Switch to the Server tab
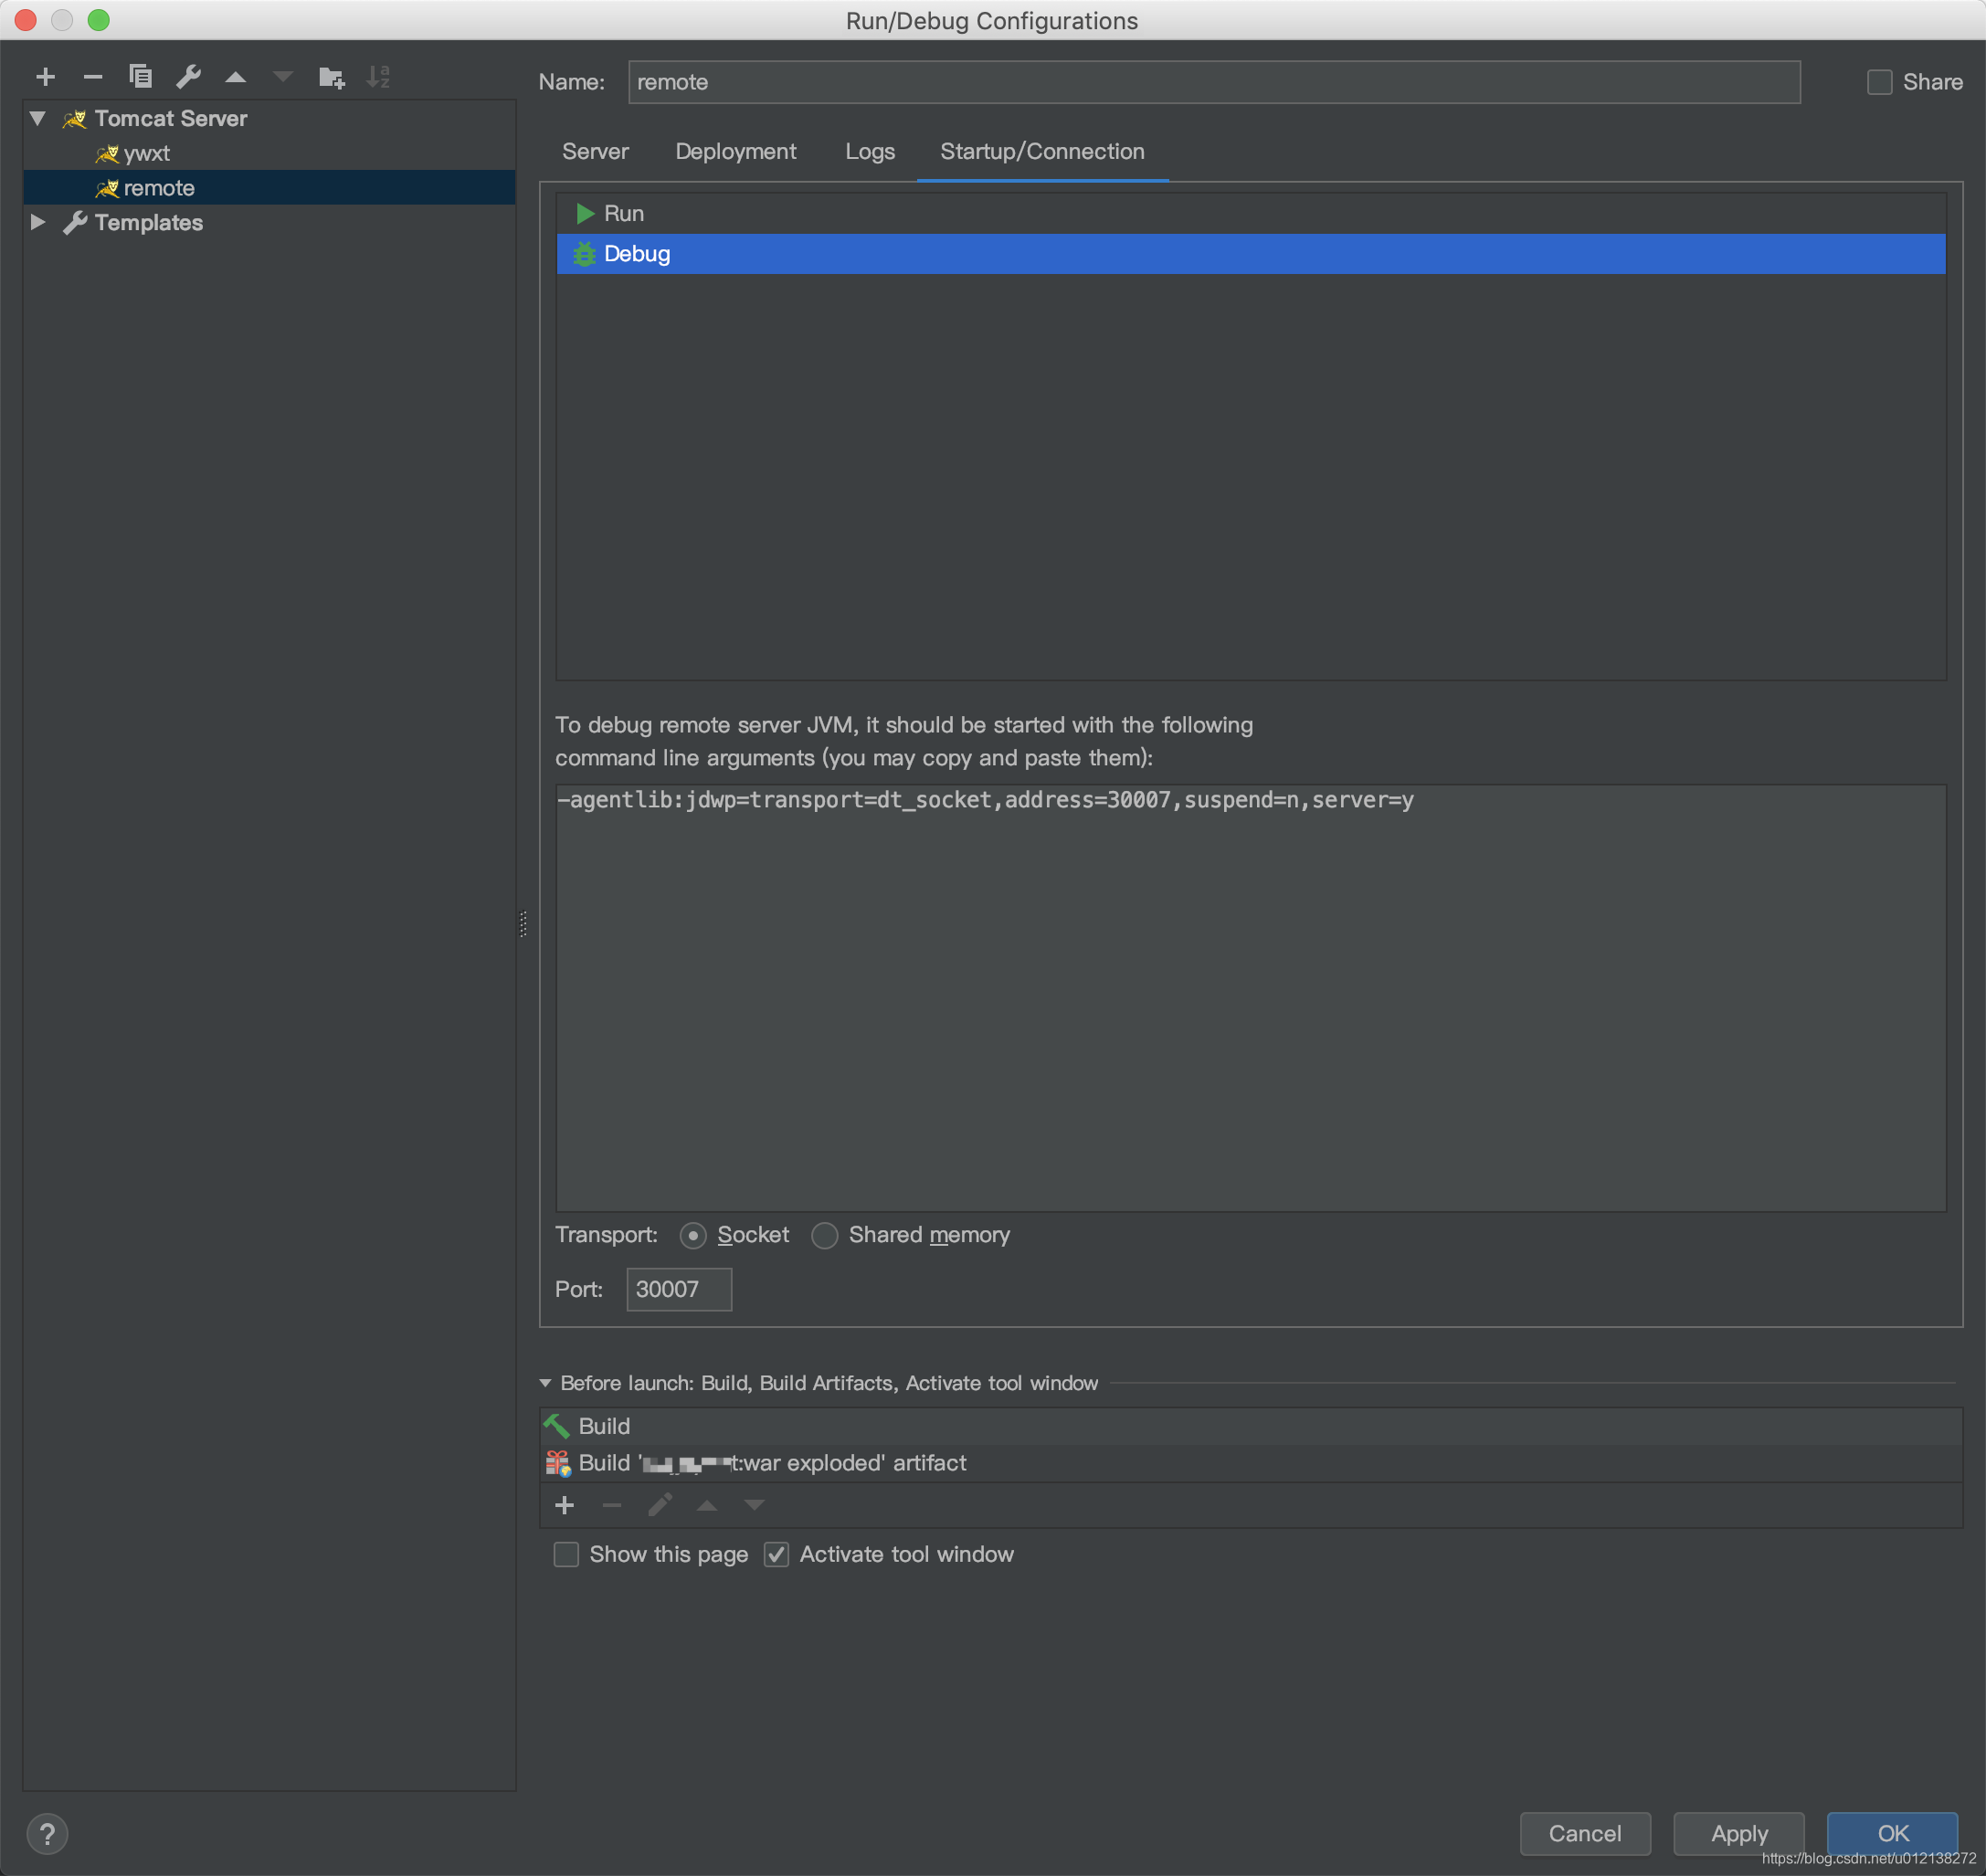This screenshot has width=1986, height=1876. (x=595, y=150)
